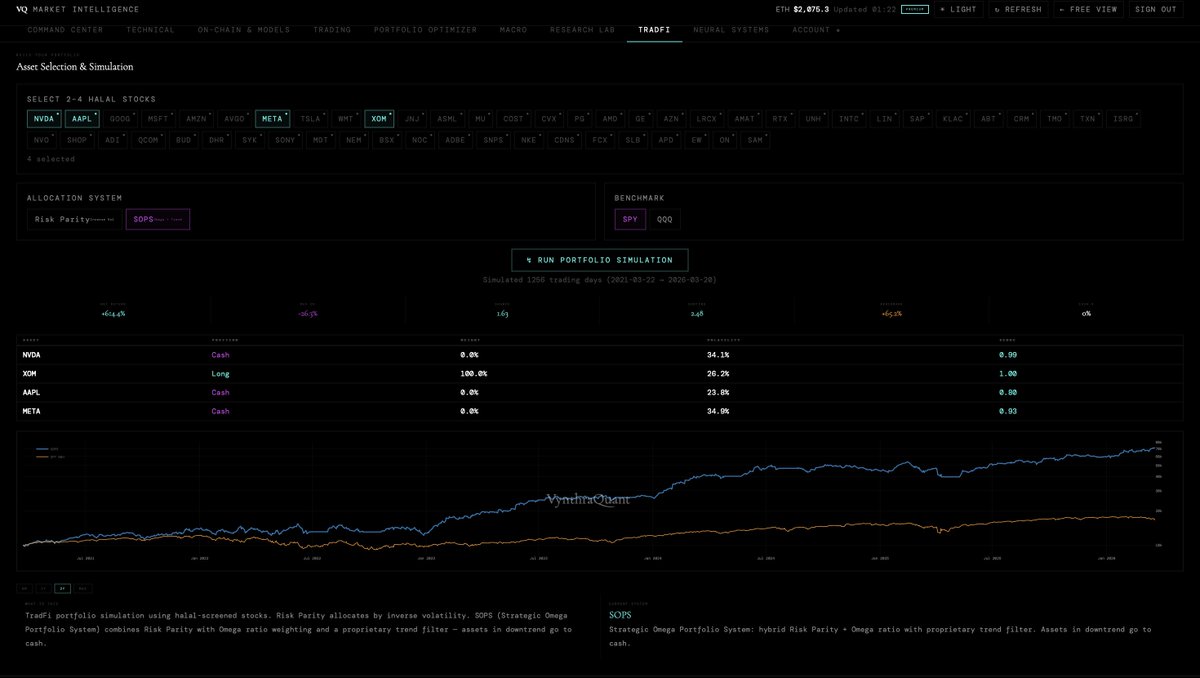Image resolution: width=1200 pixels, height=678 pixels.
Task: Deselect the AAPL stock chip
Action: click(82, 119)
